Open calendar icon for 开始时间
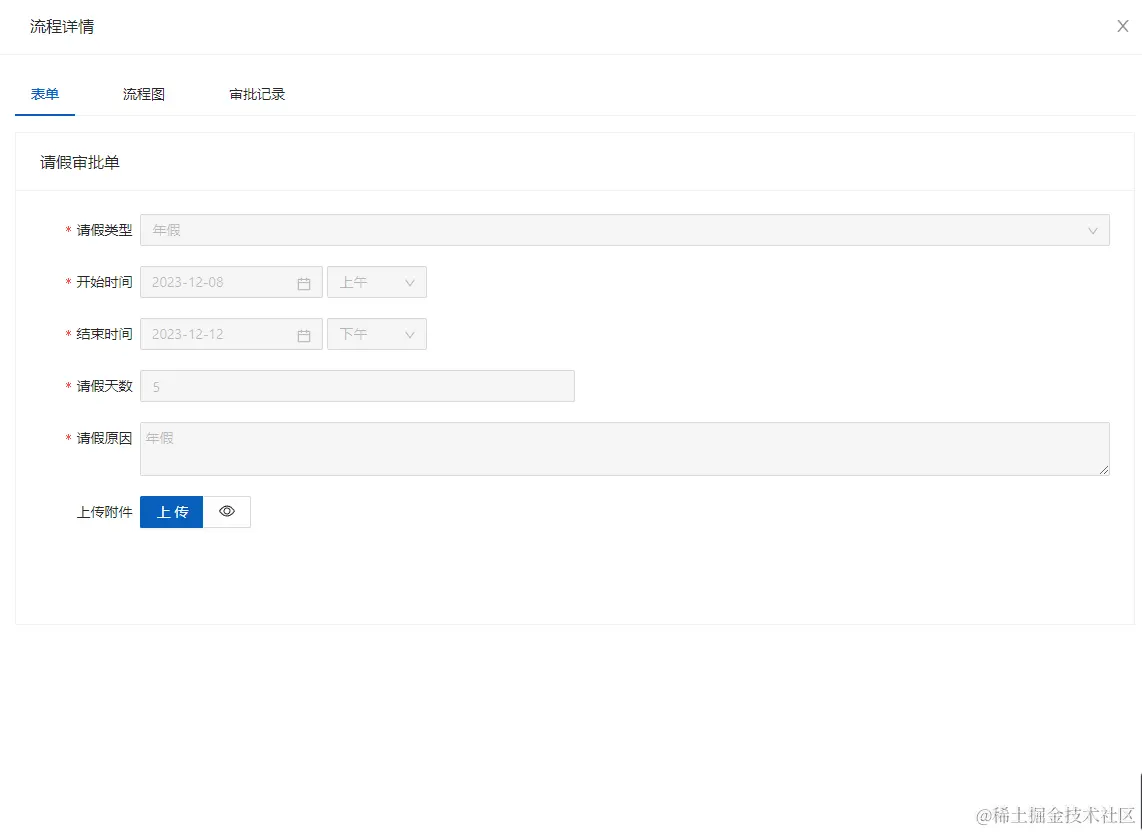This screenshot has height=832, width=1142. click(x=304, y=283)
